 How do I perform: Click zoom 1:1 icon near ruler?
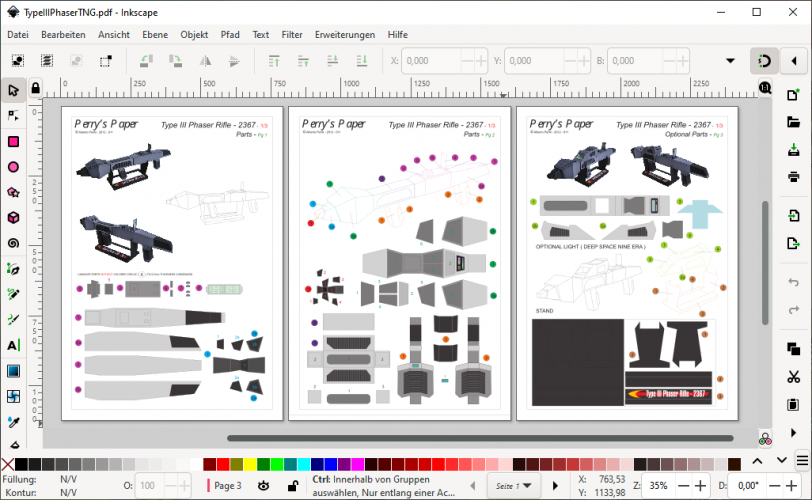pyautogui.click(x=765, y=87)
